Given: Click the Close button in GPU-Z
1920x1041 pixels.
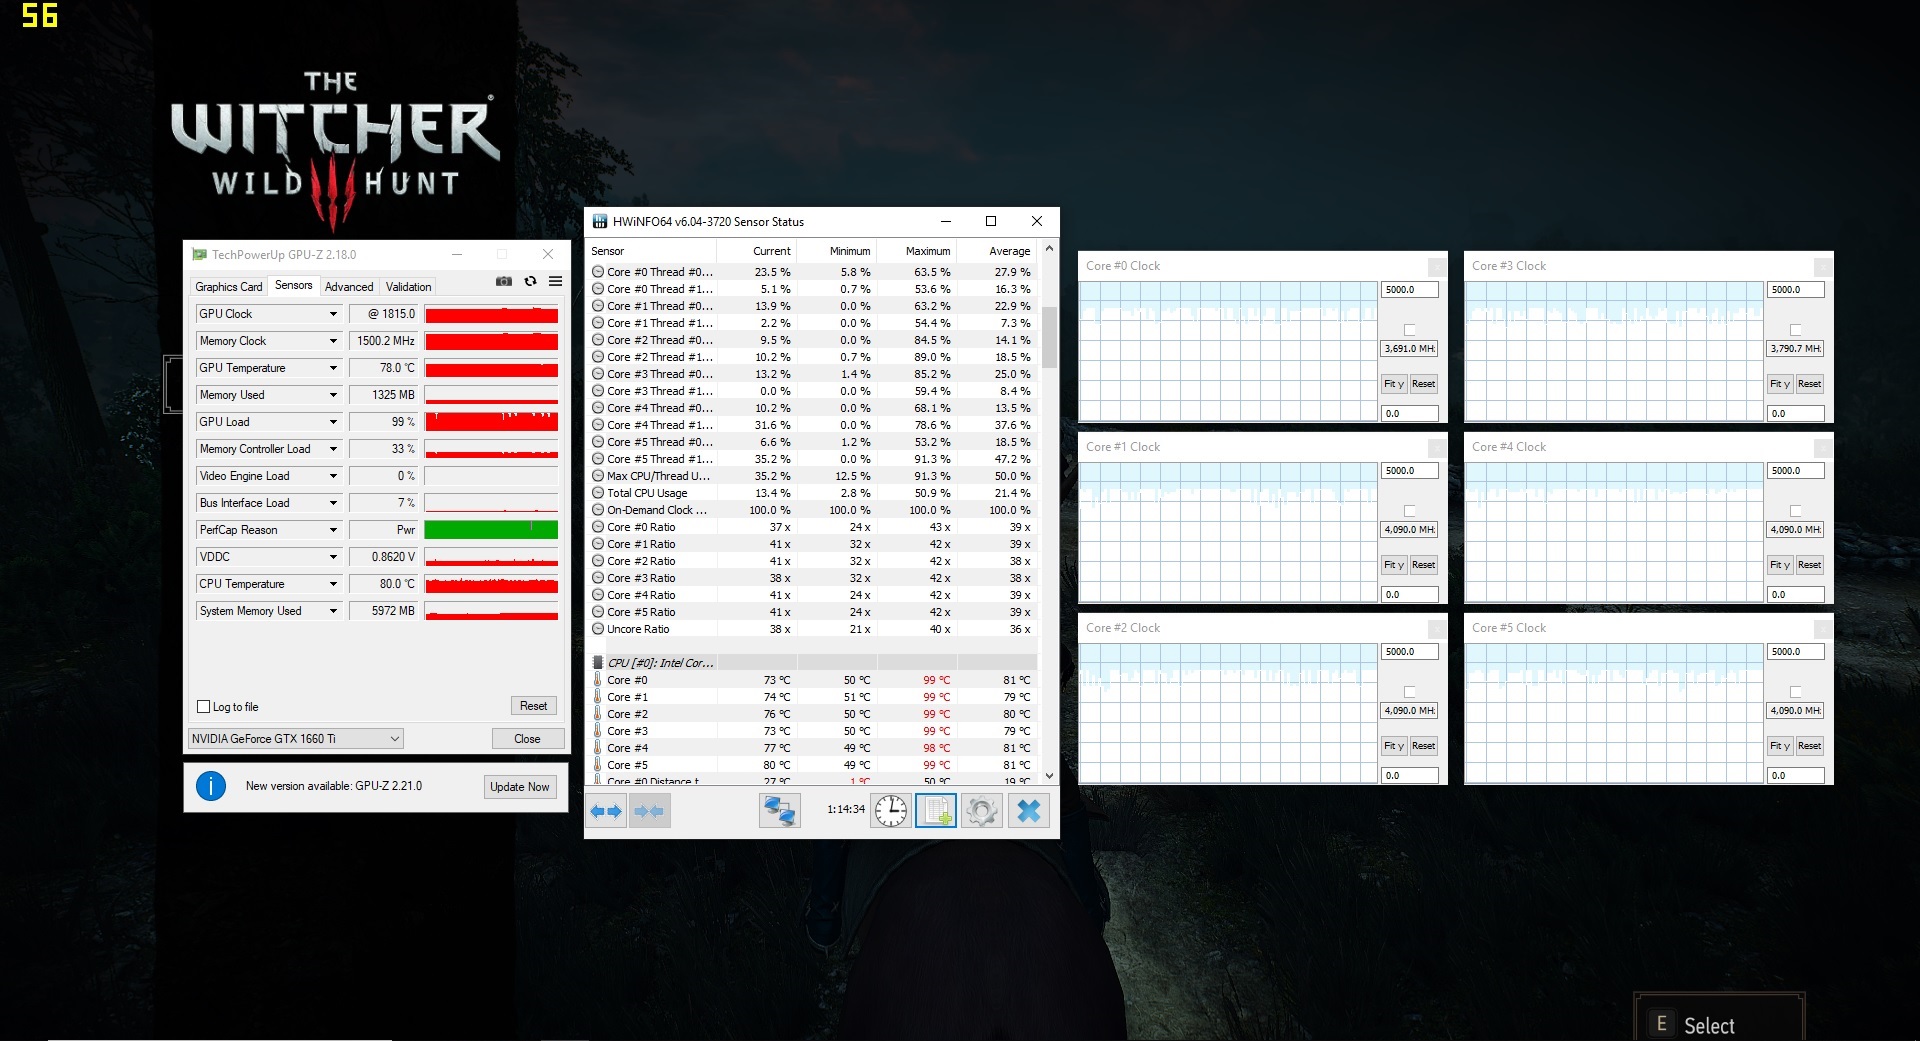Looking at the screenshot, I should tap(527, 739).
